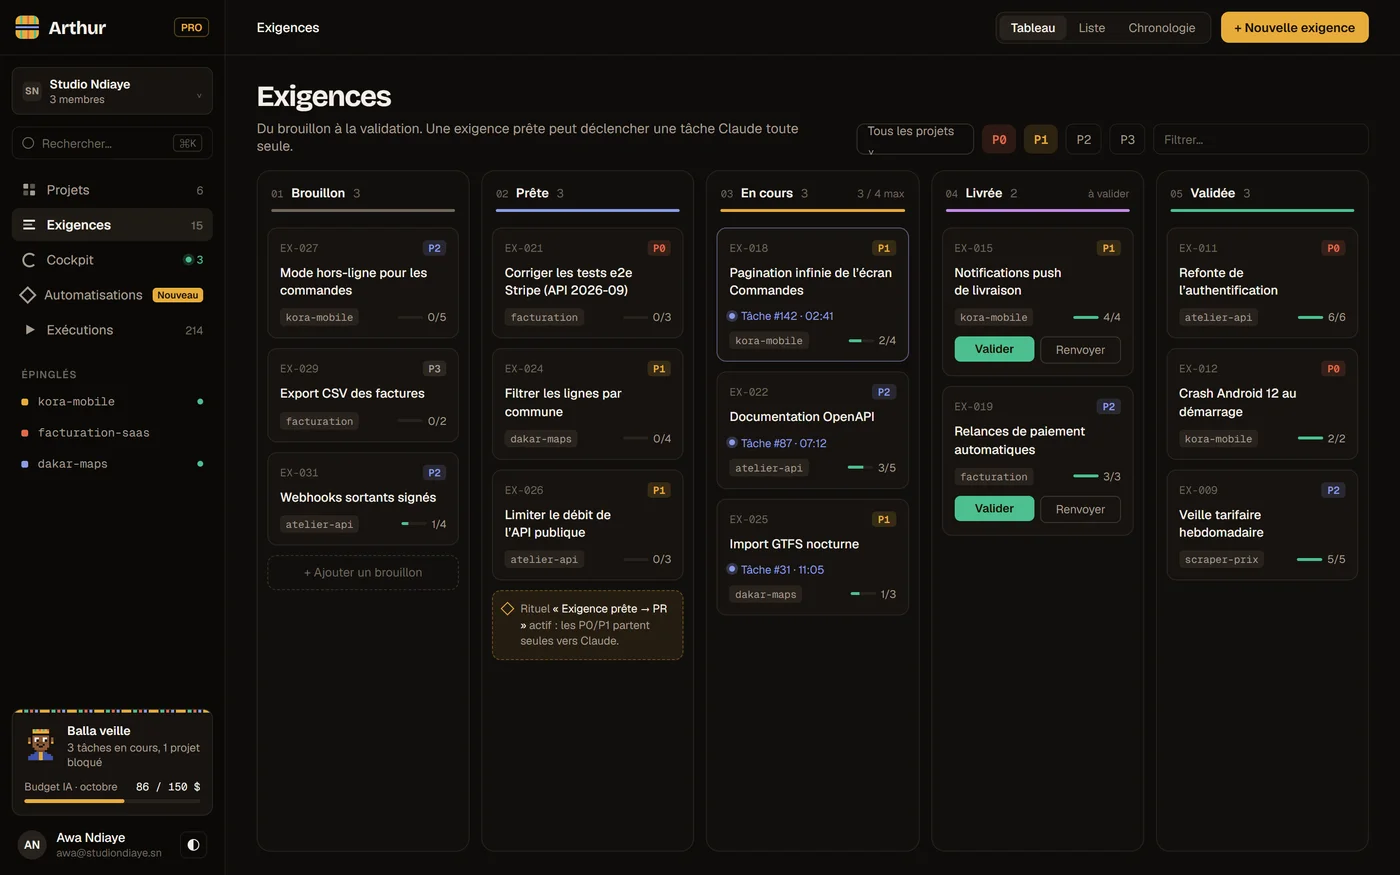Click the Exécutions play icon
Screen dimensions: 1400x875
click(x=30, y=330)
